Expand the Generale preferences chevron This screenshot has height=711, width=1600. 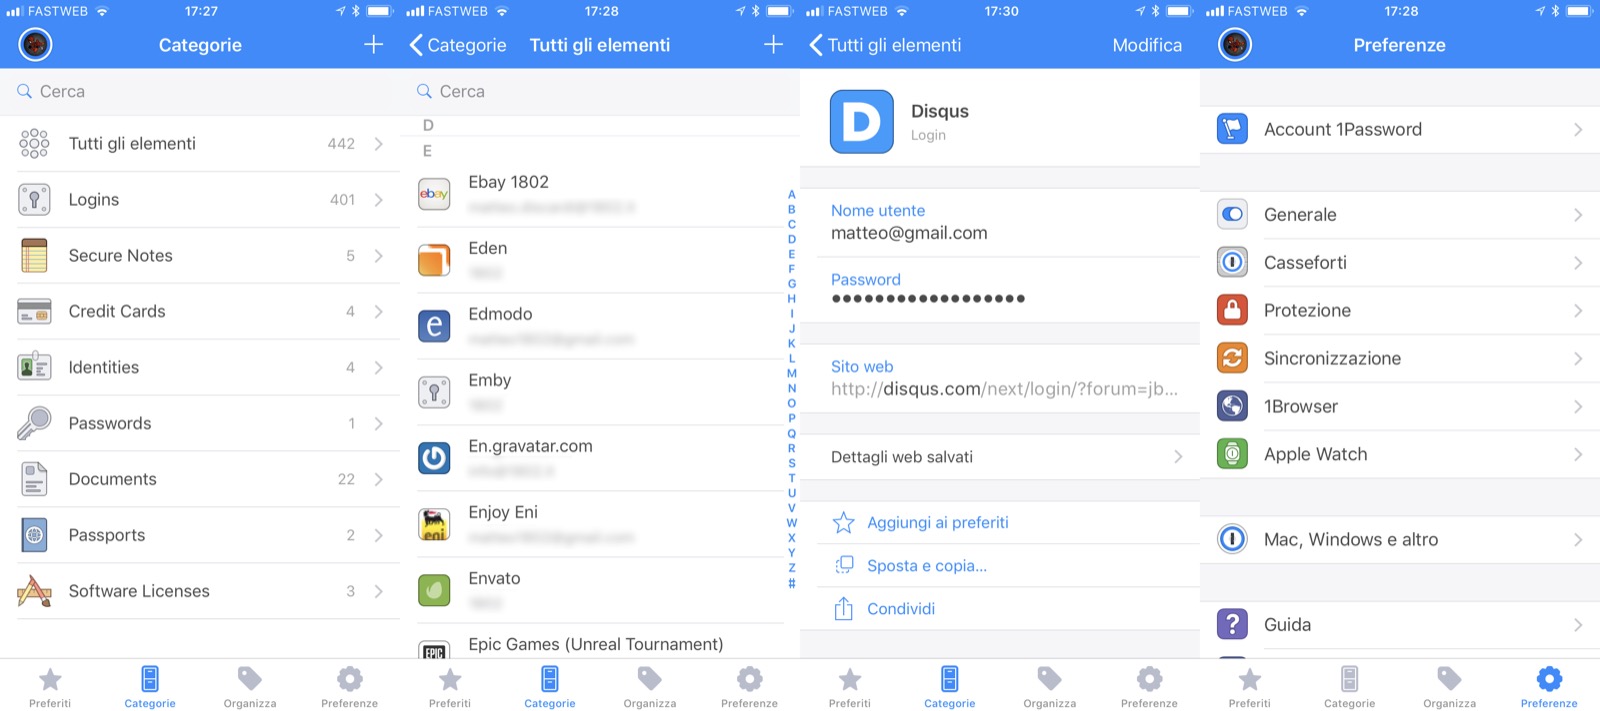[1578, 215]
